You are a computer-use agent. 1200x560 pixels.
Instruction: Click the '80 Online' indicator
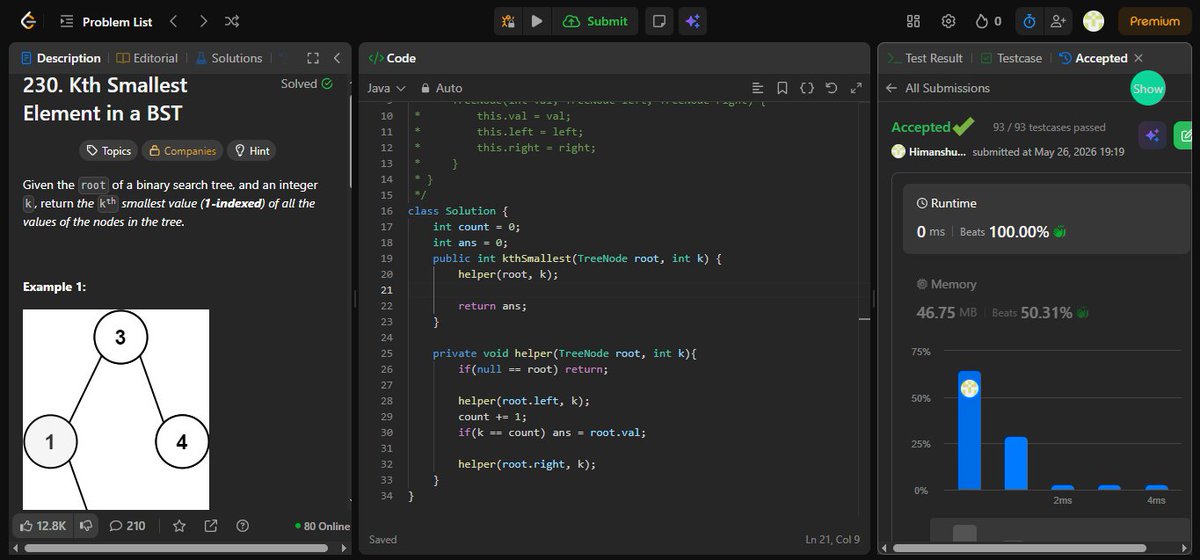coord(322,525)
